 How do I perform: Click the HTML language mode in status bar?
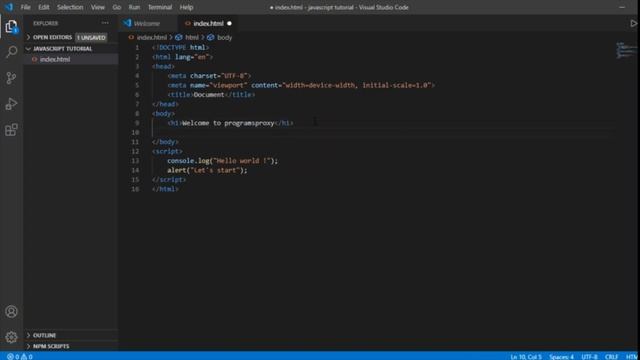tap(632, 357)
